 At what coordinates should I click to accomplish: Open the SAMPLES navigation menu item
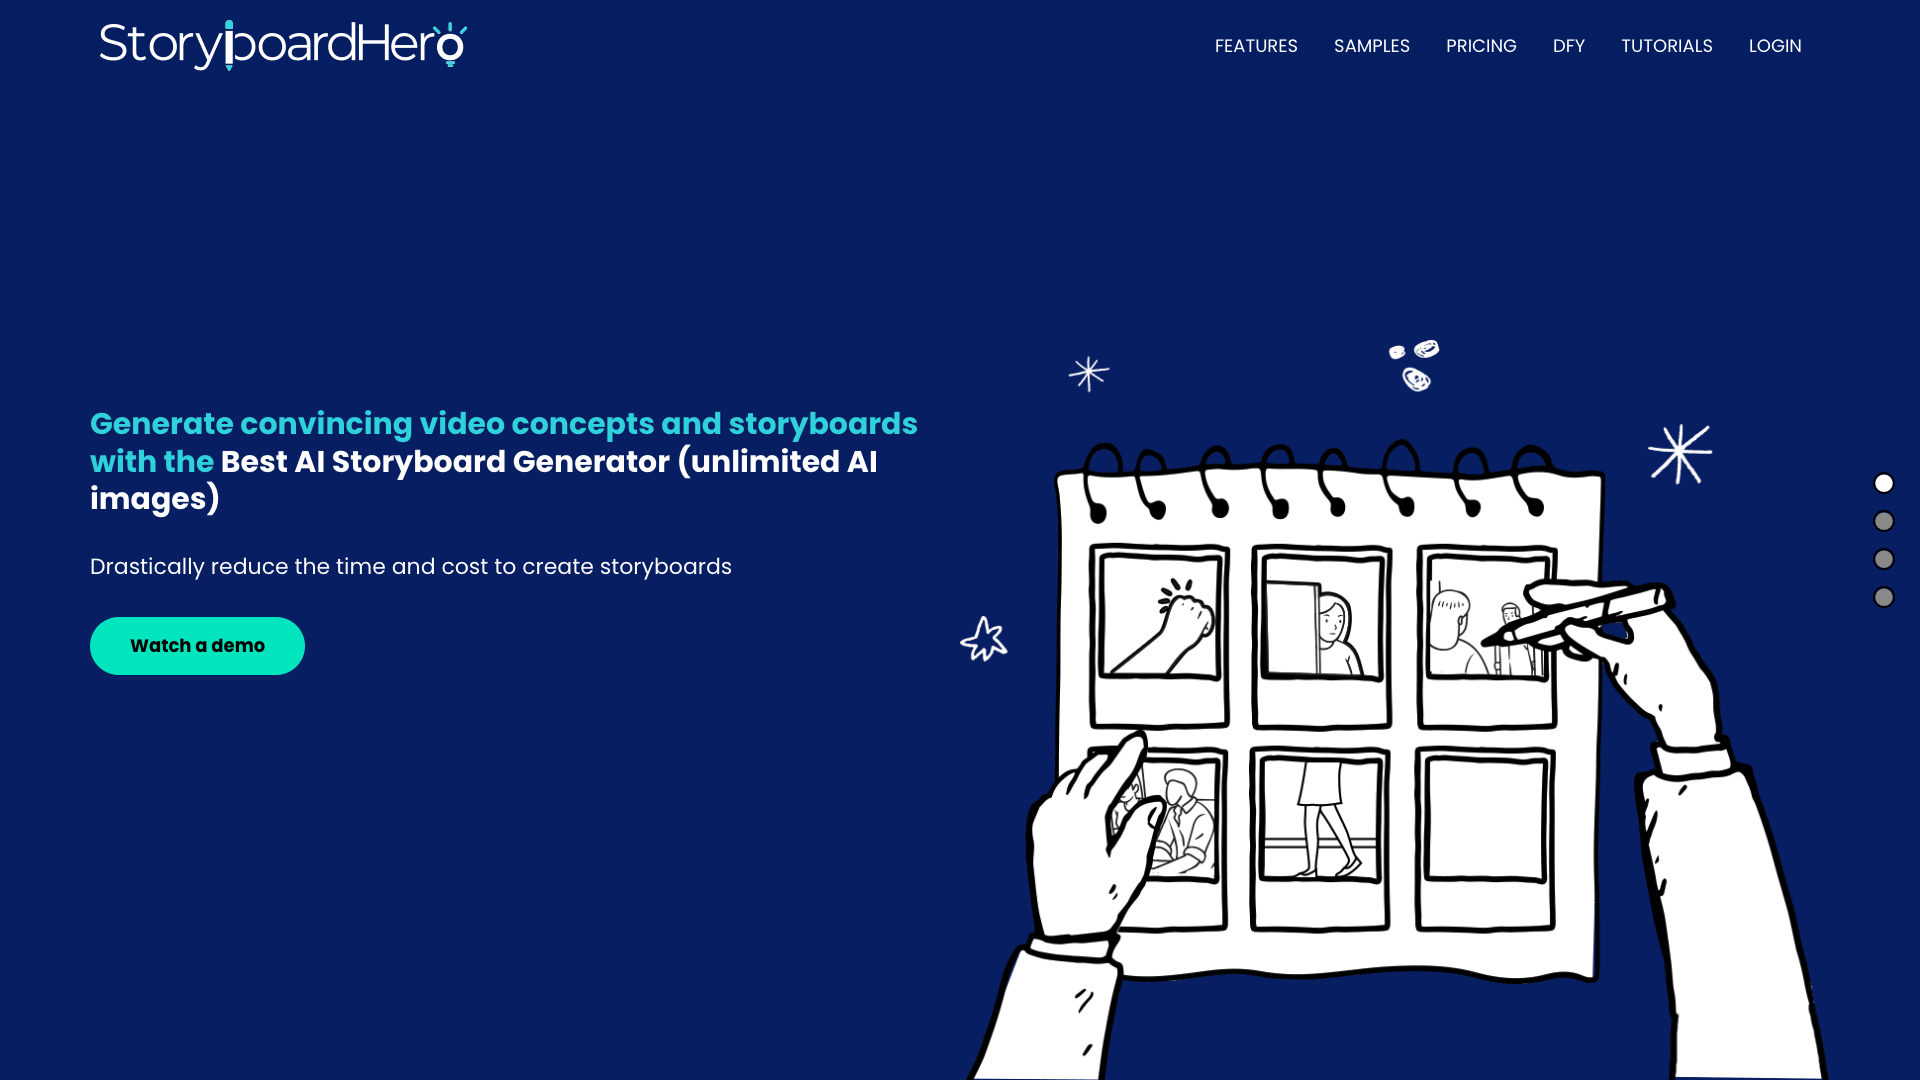click(x=1371, y=46)
